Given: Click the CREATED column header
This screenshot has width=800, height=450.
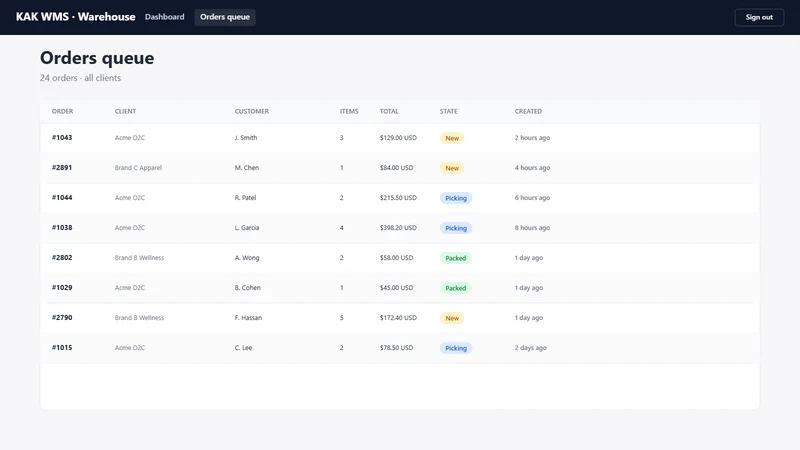Looking at the screenshot, I should pos(528,111).
